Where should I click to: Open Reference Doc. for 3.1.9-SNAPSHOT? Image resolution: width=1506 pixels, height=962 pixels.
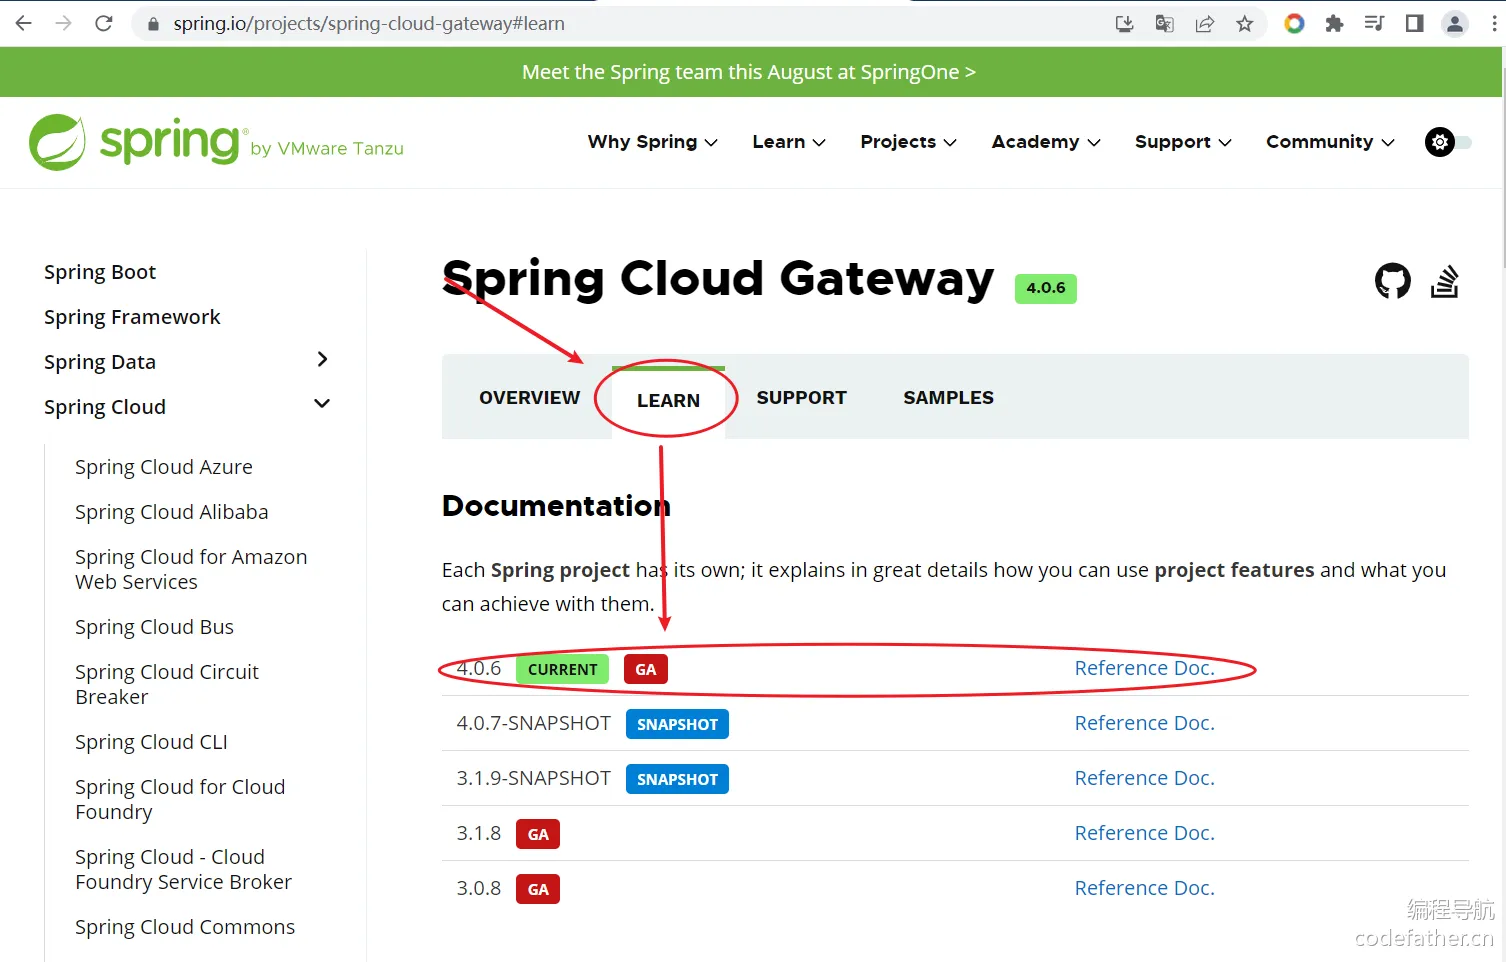point(1144,778)
